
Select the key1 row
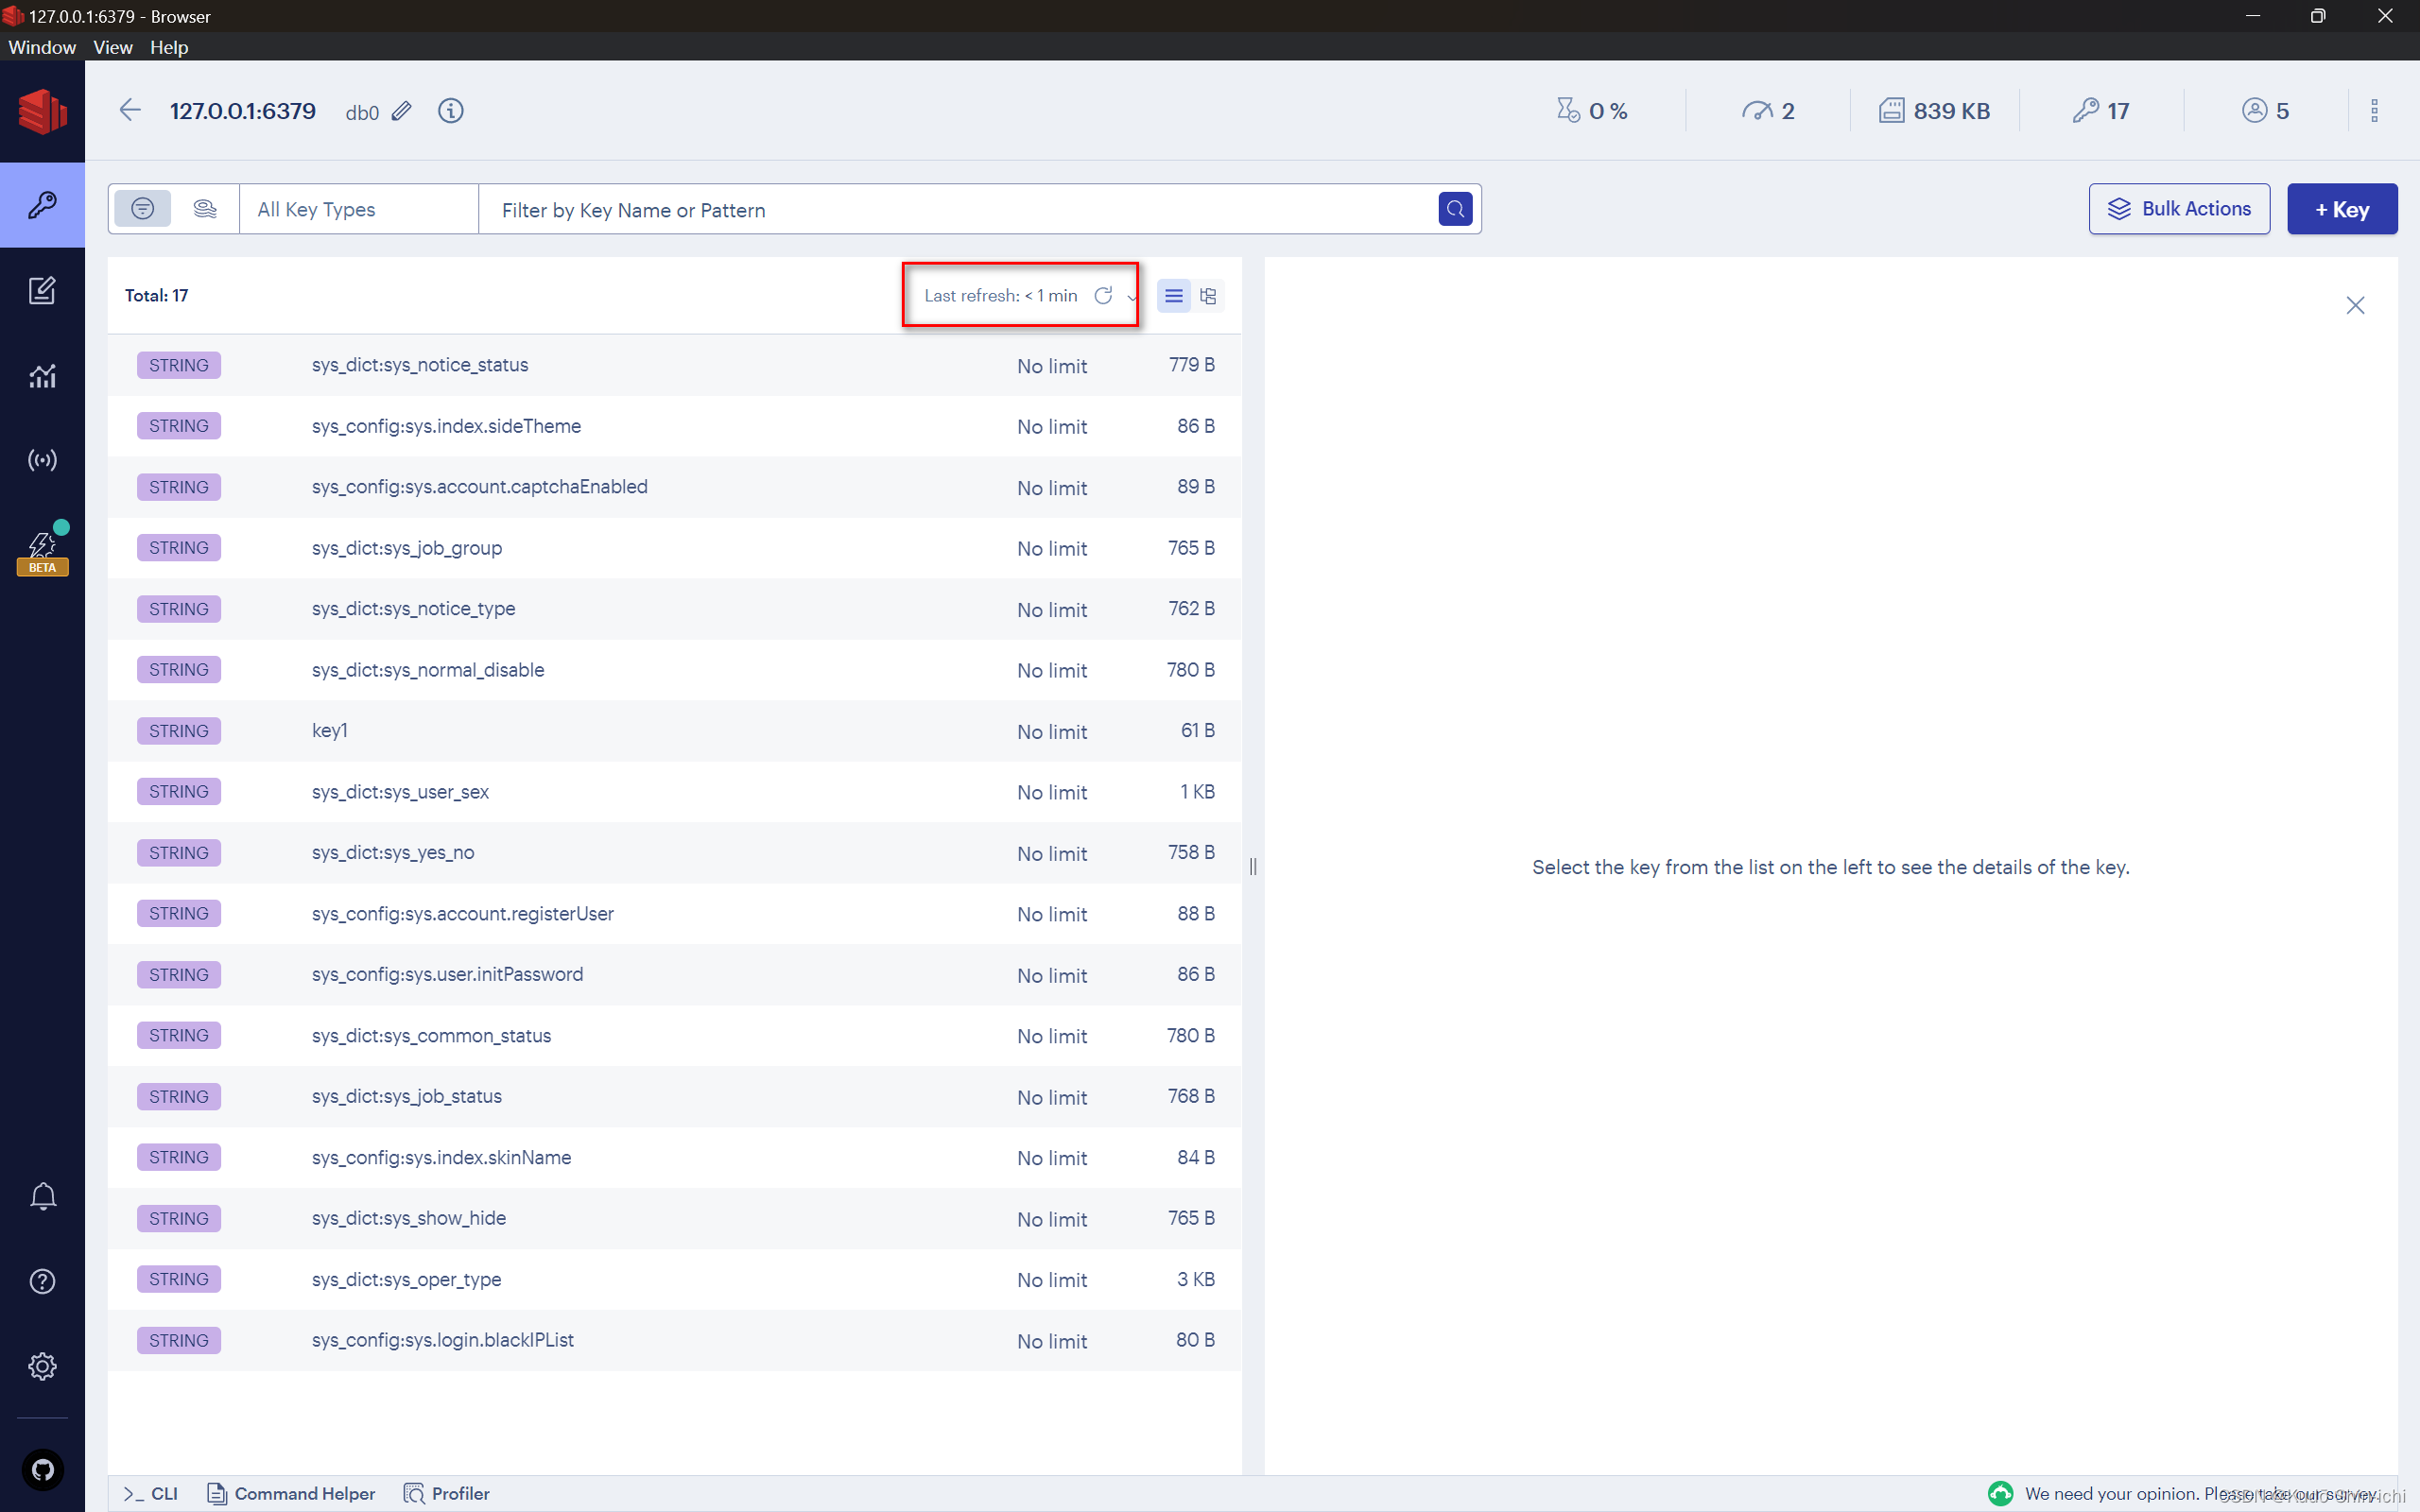pyautogui.click(x=675, y=731)
